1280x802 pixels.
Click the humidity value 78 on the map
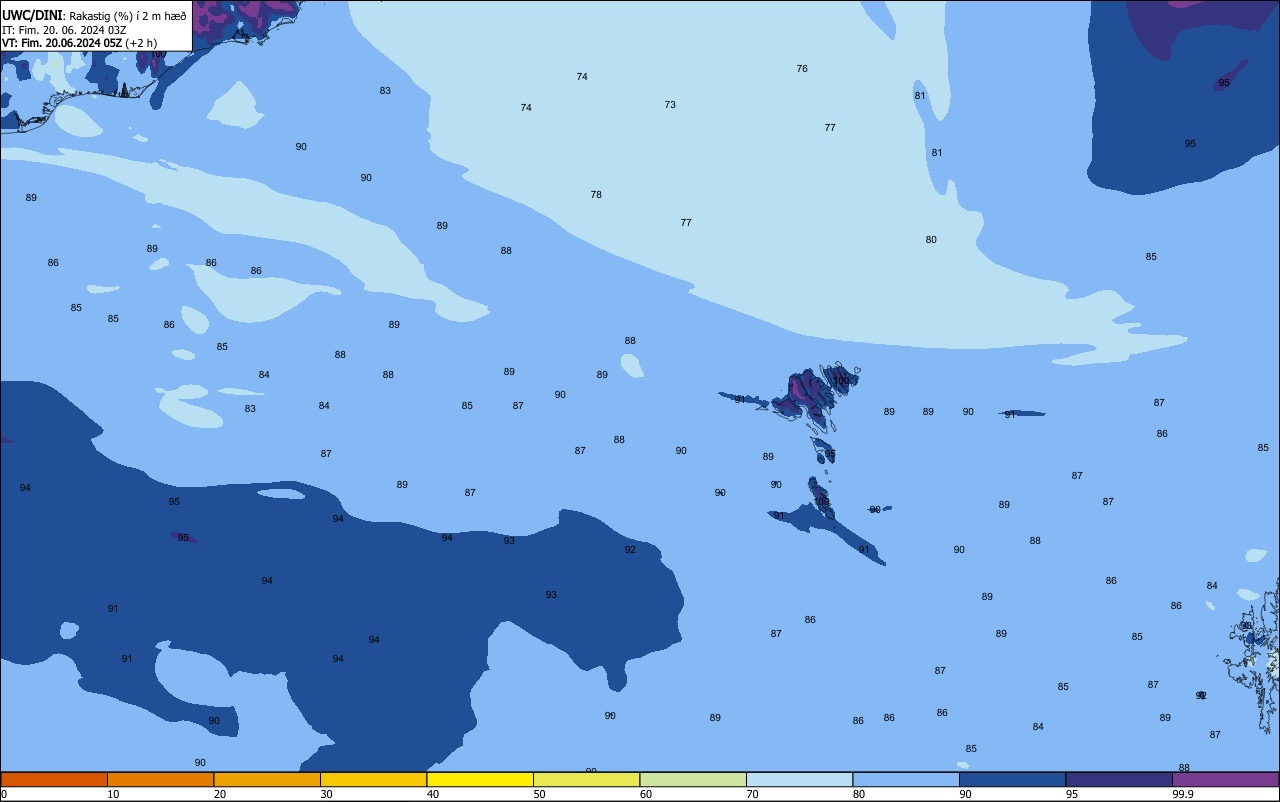click(x=596, y=194)
